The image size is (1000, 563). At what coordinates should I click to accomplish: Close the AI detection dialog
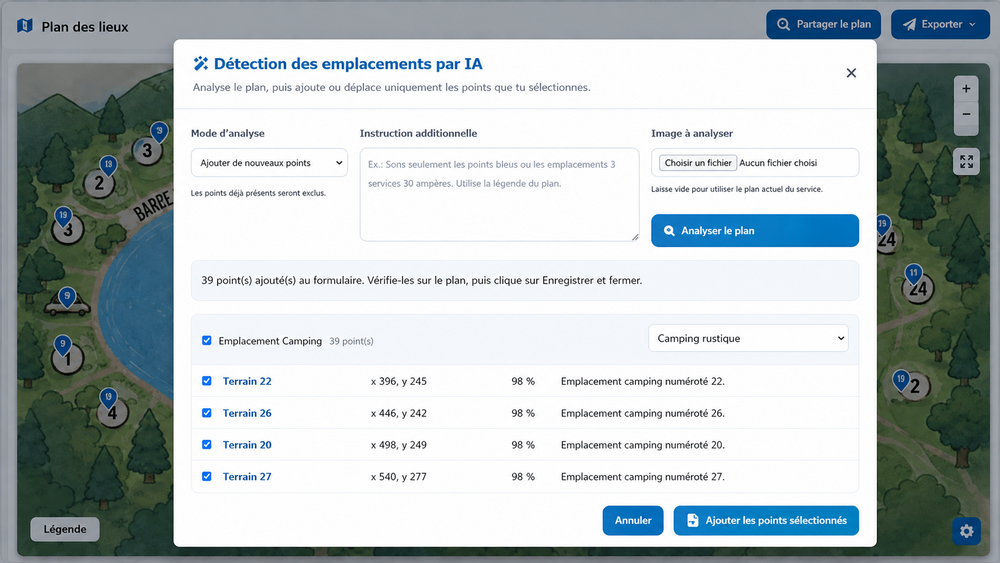click(x=851, y=73)
